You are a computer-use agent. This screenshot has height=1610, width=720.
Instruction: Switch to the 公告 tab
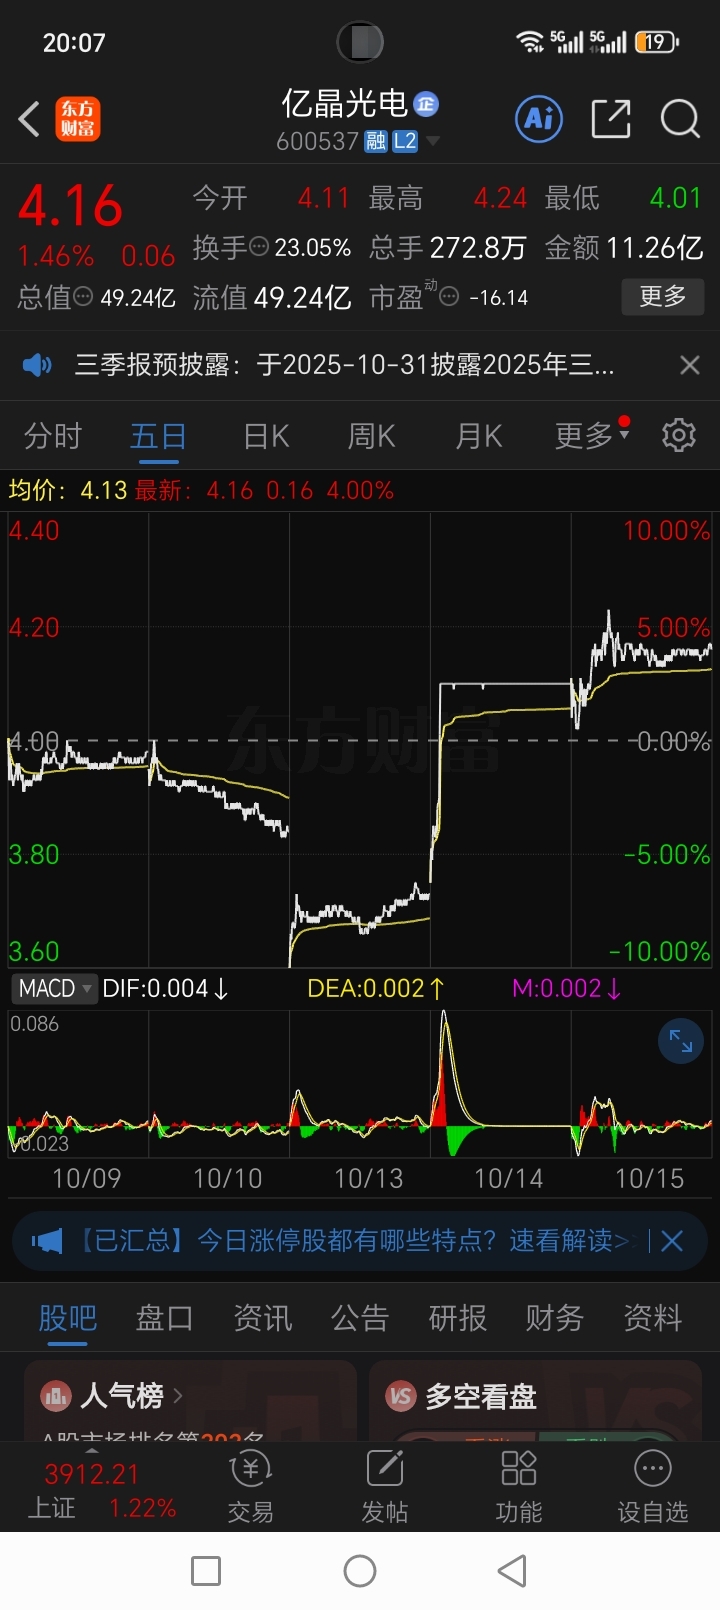pyautogui.click(x=359, y=1318)
